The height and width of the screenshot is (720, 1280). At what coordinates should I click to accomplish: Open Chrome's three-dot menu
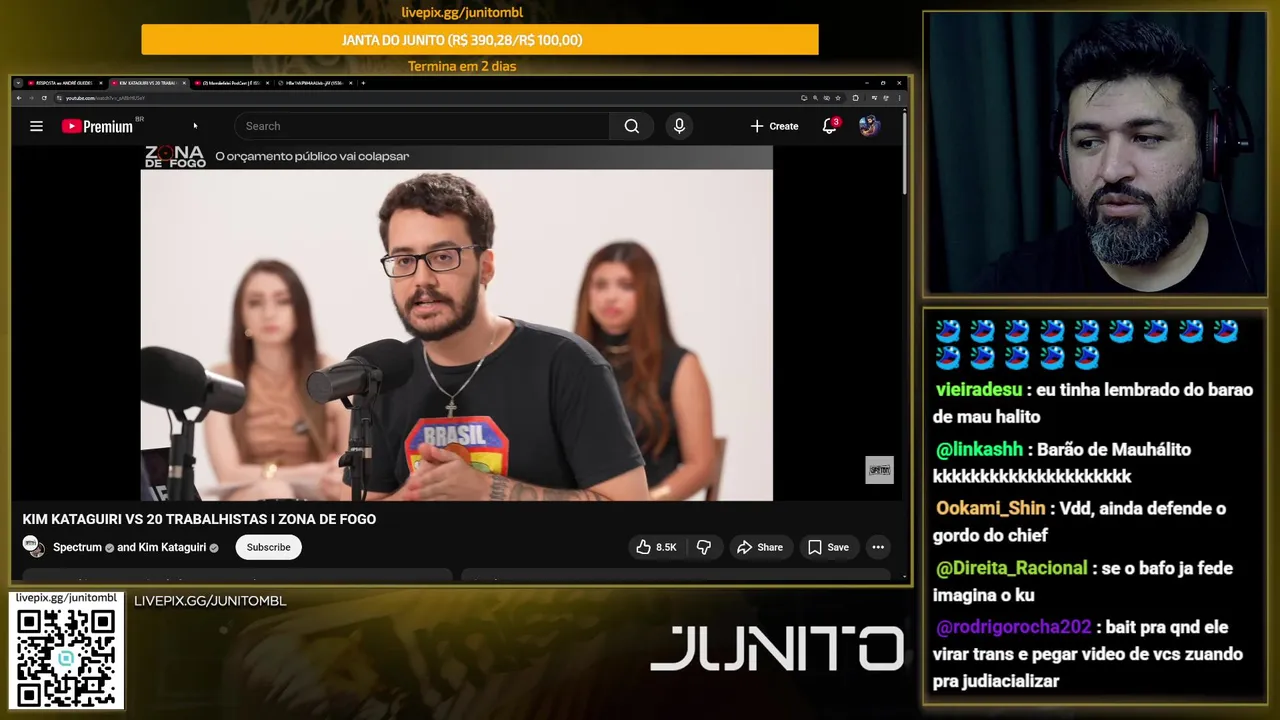click(899, 98)
